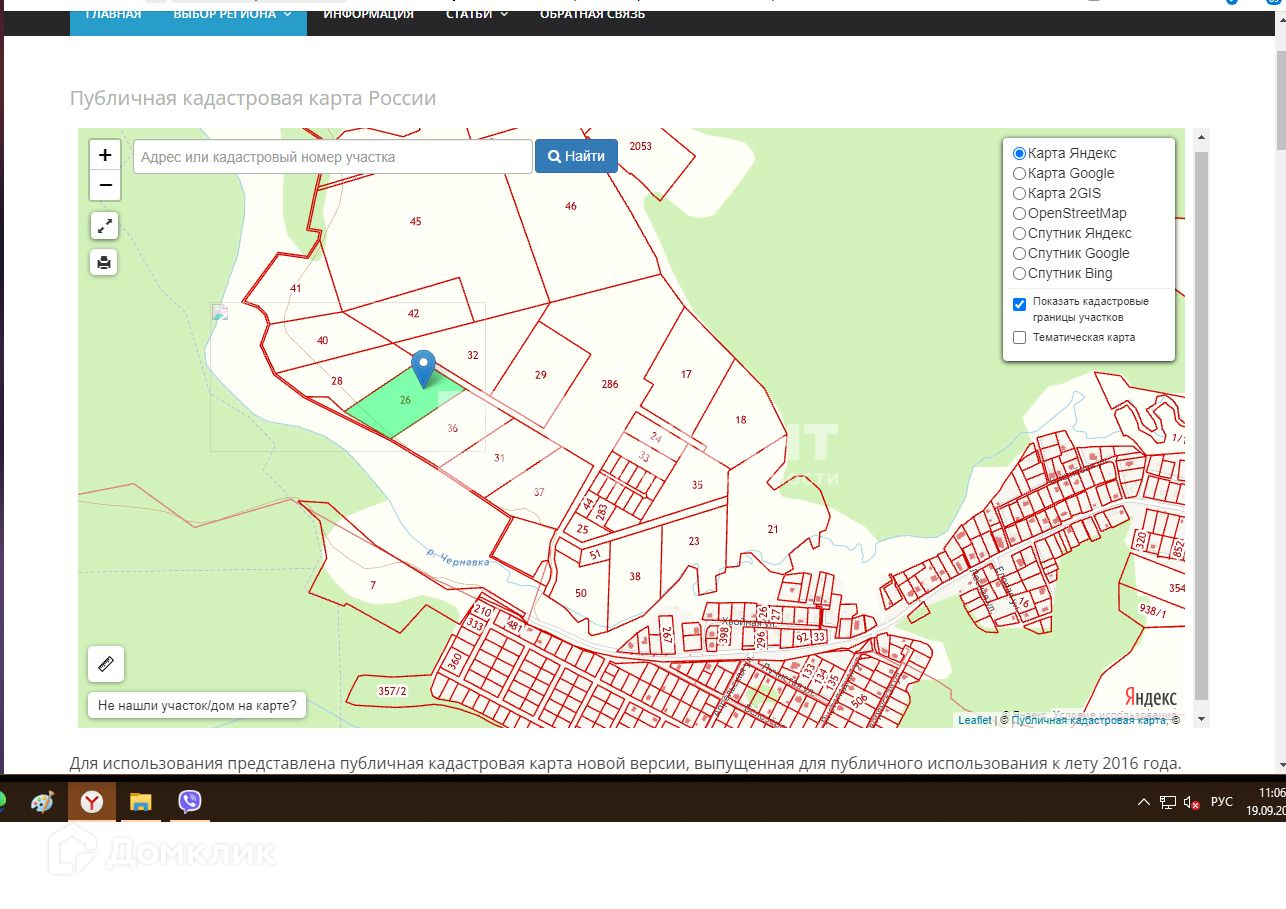The width and height of the screenshot is (1286, 909).
Task: Open the Информация menu item
Action: coord(368,14)
